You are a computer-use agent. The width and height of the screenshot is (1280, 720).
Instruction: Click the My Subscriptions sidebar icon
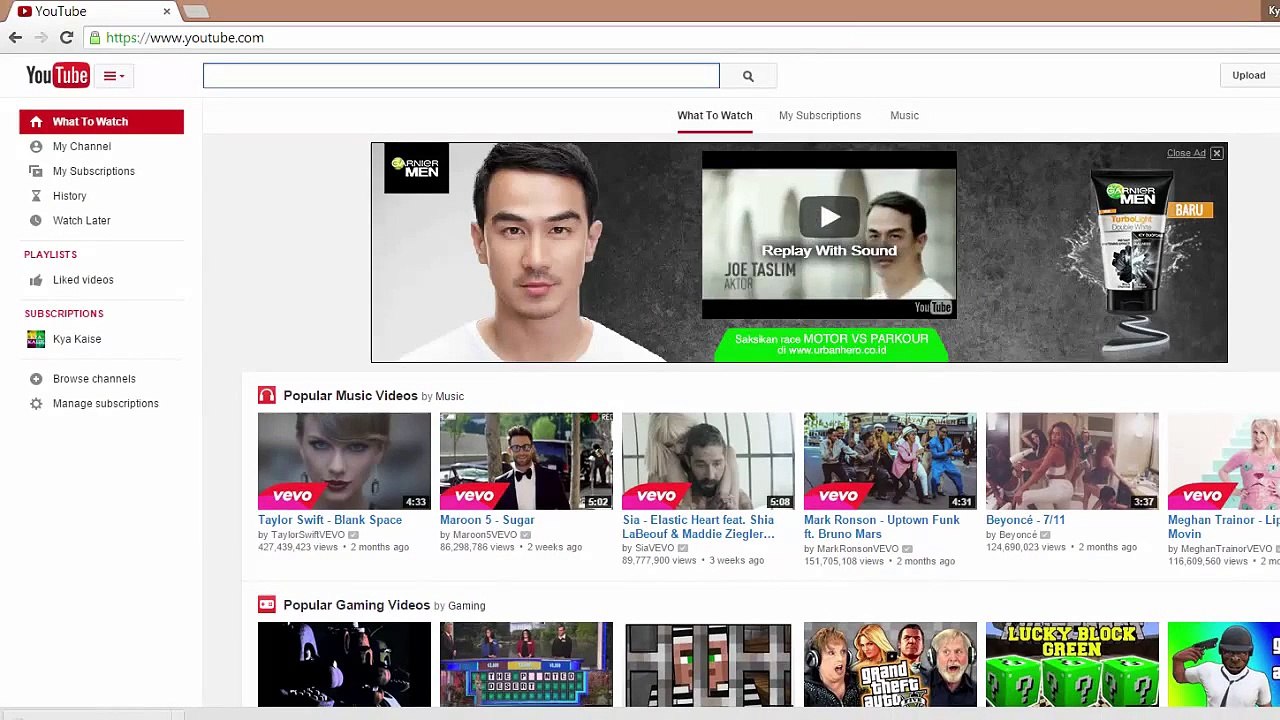[36, 171]
